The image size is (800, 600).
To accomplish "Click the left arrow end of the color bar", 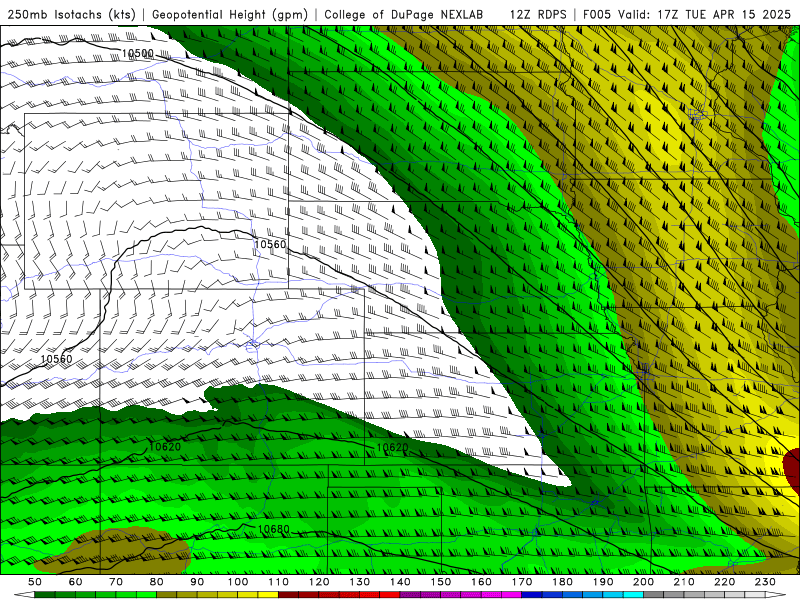I will coord(23,595).
